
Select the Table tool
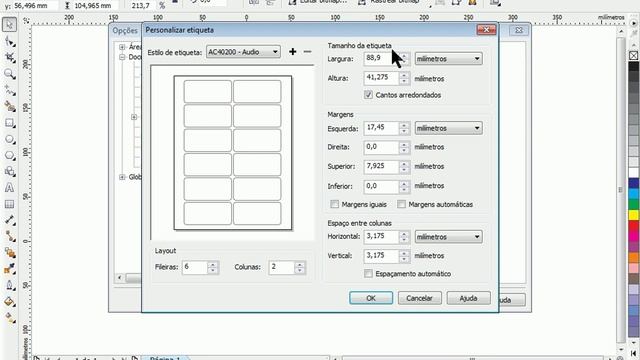9,204
